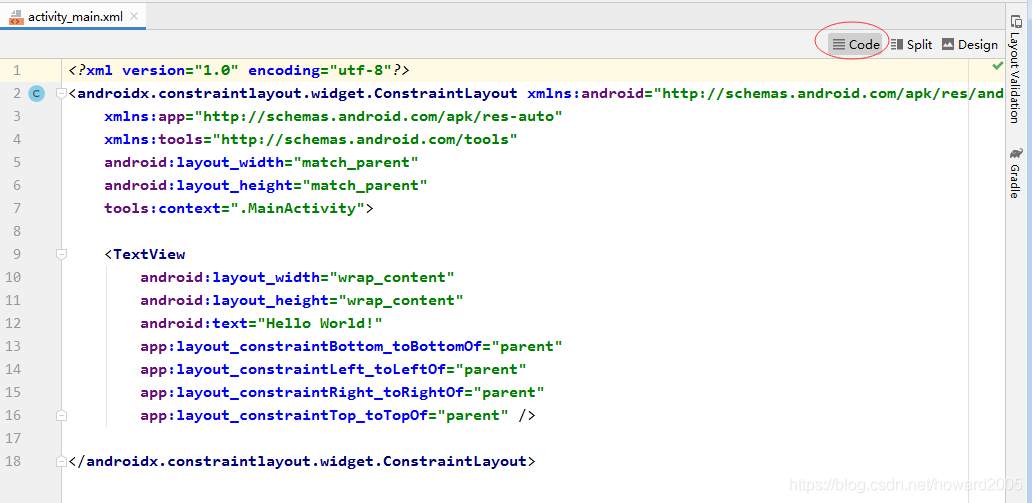
Task: Click "match_parent" value of layout_width
Action: click(x=357, y=163)
